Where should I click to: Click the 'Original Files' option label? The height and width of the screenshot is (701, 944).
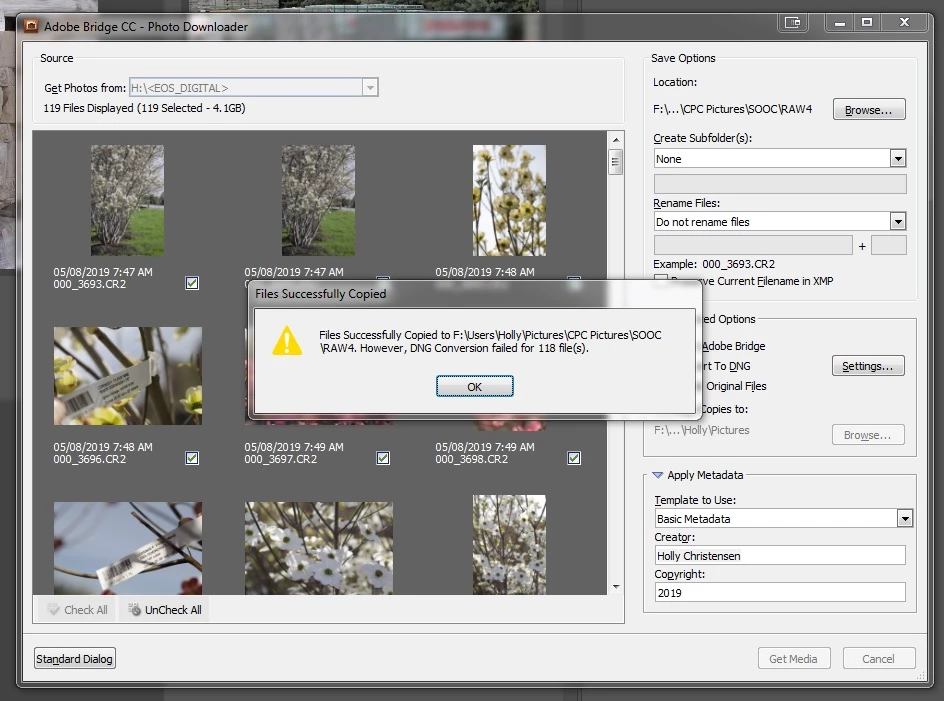pyautogui.click(x=736, y=386)
